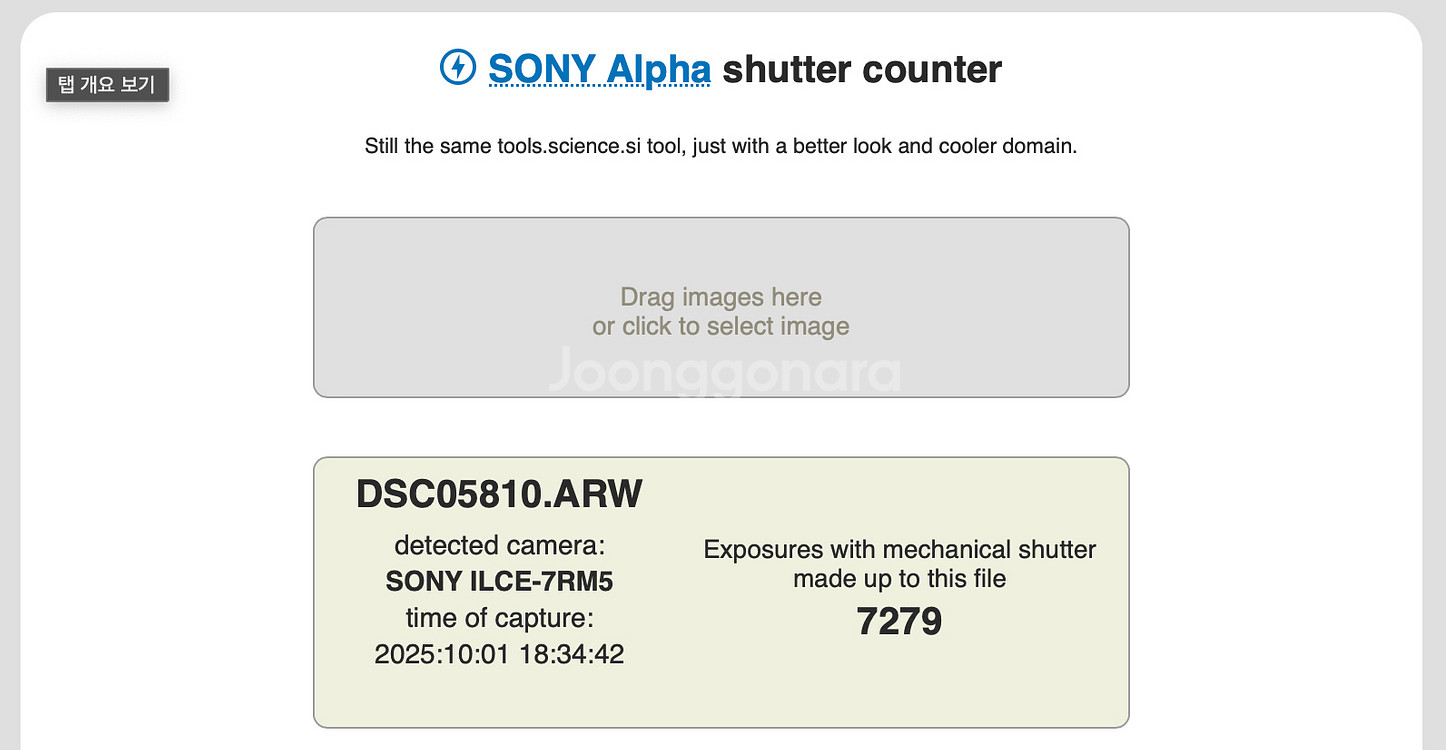Click empty area of result card's bottom
1446x750 pixels.
(720, 700)
